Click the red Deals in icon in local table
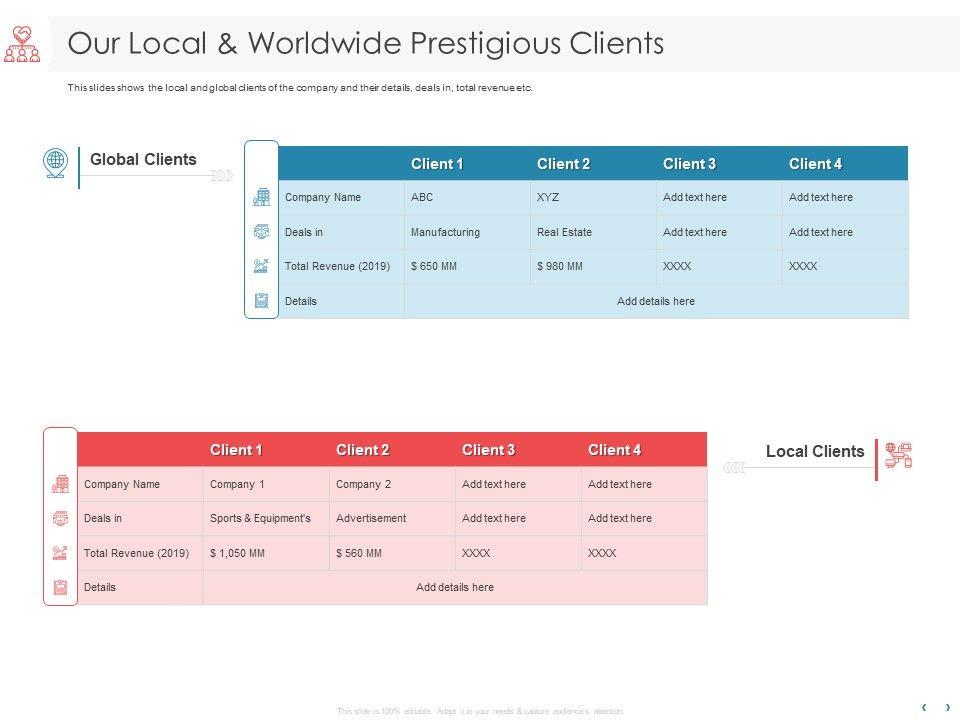This screenshot has width=960, height=720. 60,518
